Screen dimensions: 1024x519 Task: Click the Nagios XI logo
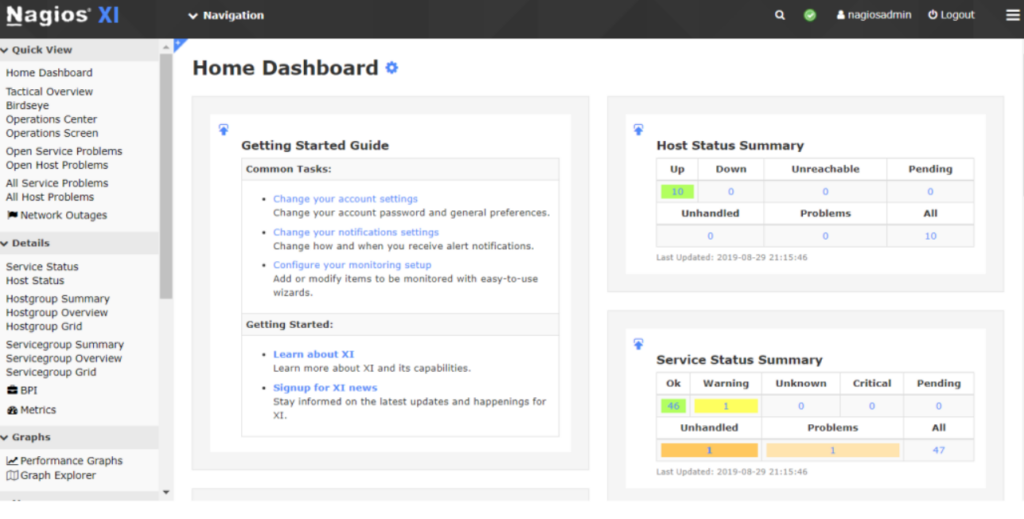[63, 15]
